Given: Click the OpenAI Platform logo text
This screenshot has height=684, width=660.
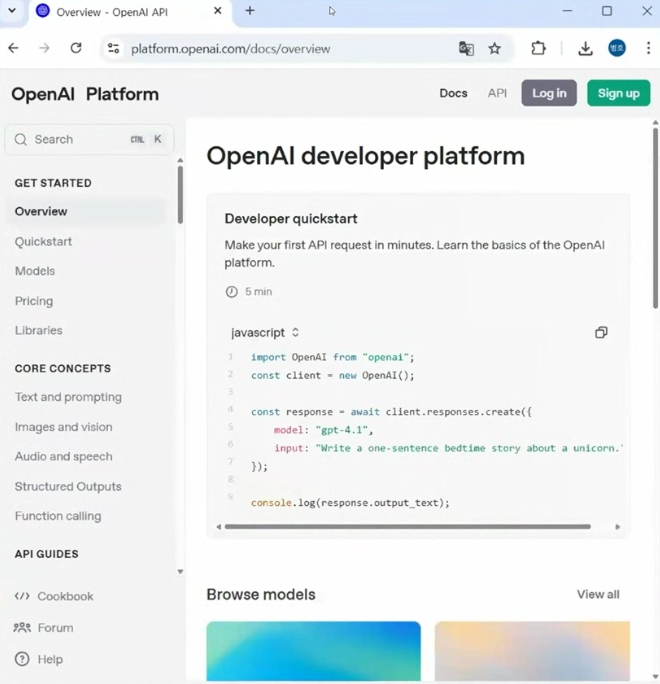Looking at the screenshot, I should click(85, 94).
